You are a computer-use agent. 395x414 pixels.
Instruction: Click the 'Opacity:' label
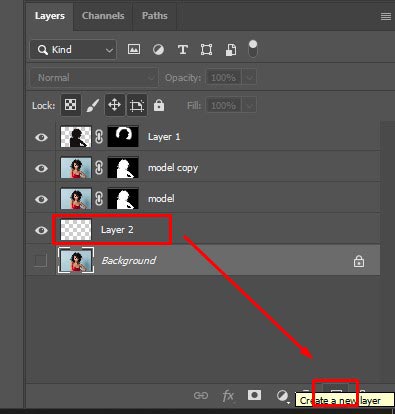(183, 78)
